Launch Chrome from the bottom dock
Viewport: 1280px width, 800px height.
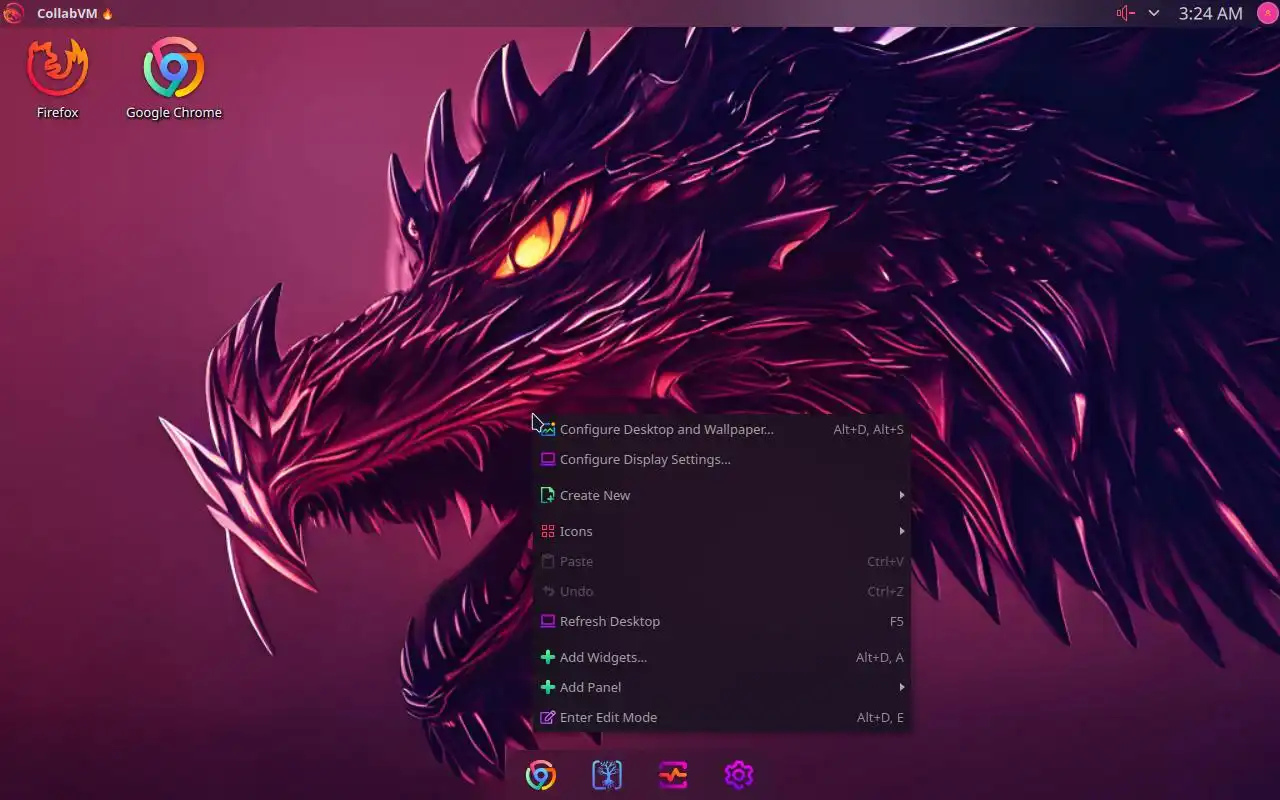pyautogui.click(x=541, y=775)
